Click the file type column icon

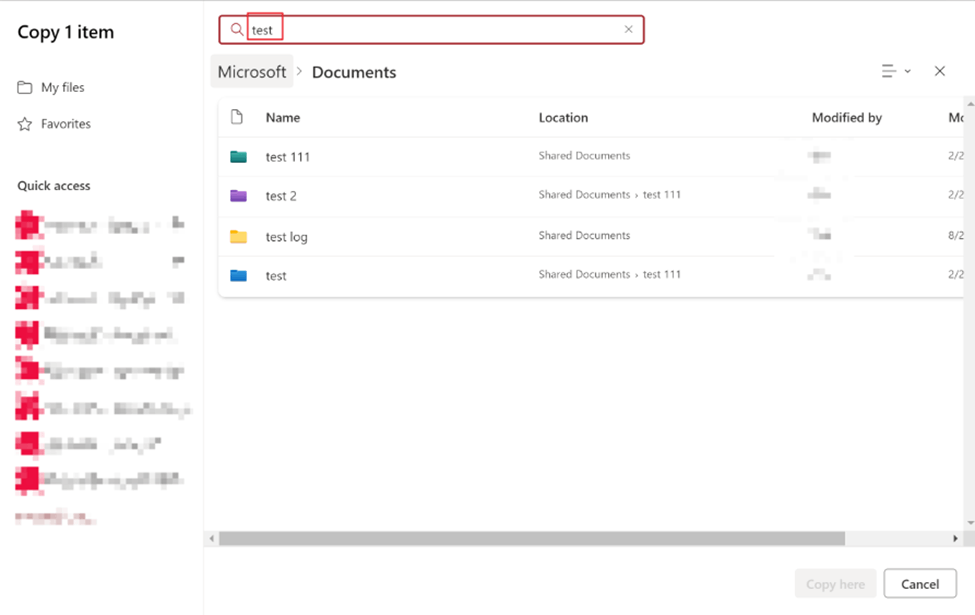[x=236, y=117]
